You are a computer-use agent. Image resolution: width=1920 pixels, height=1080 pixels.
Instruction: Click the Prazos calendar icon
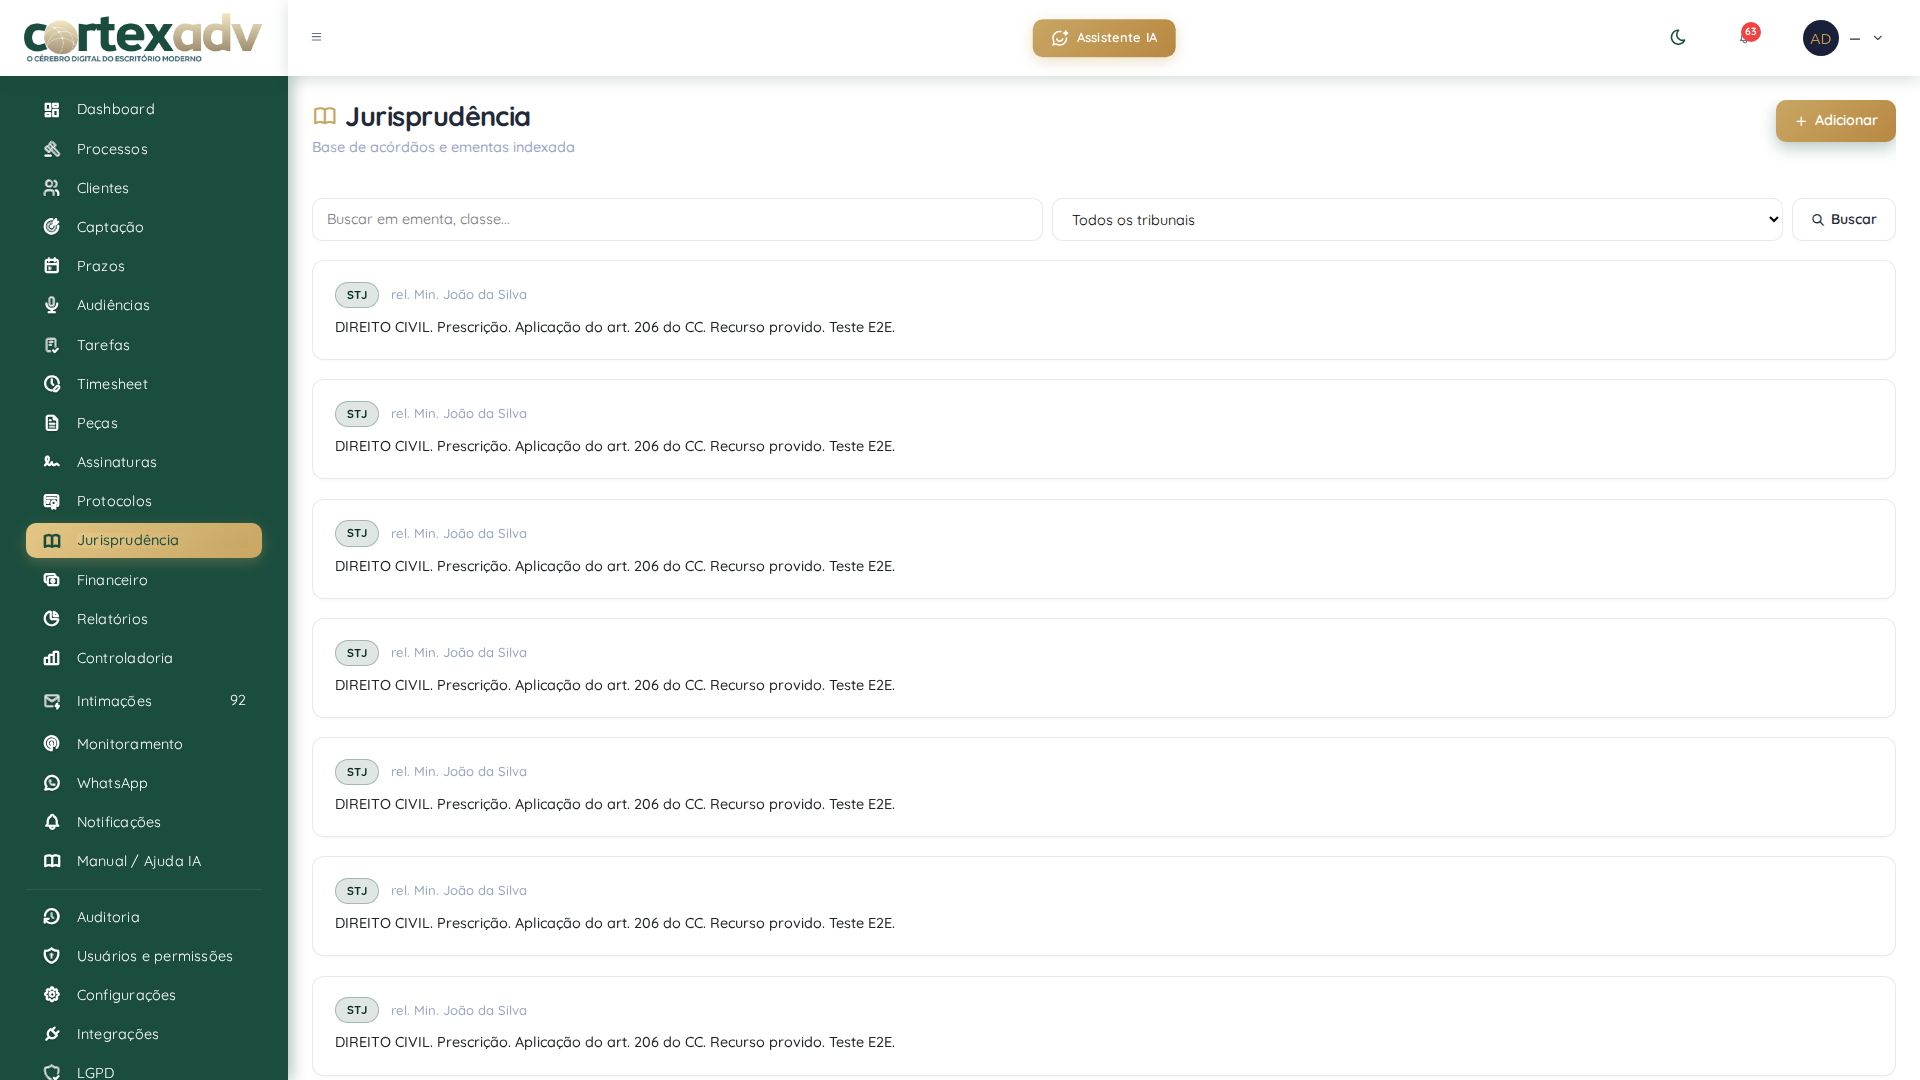coord(52,267)
